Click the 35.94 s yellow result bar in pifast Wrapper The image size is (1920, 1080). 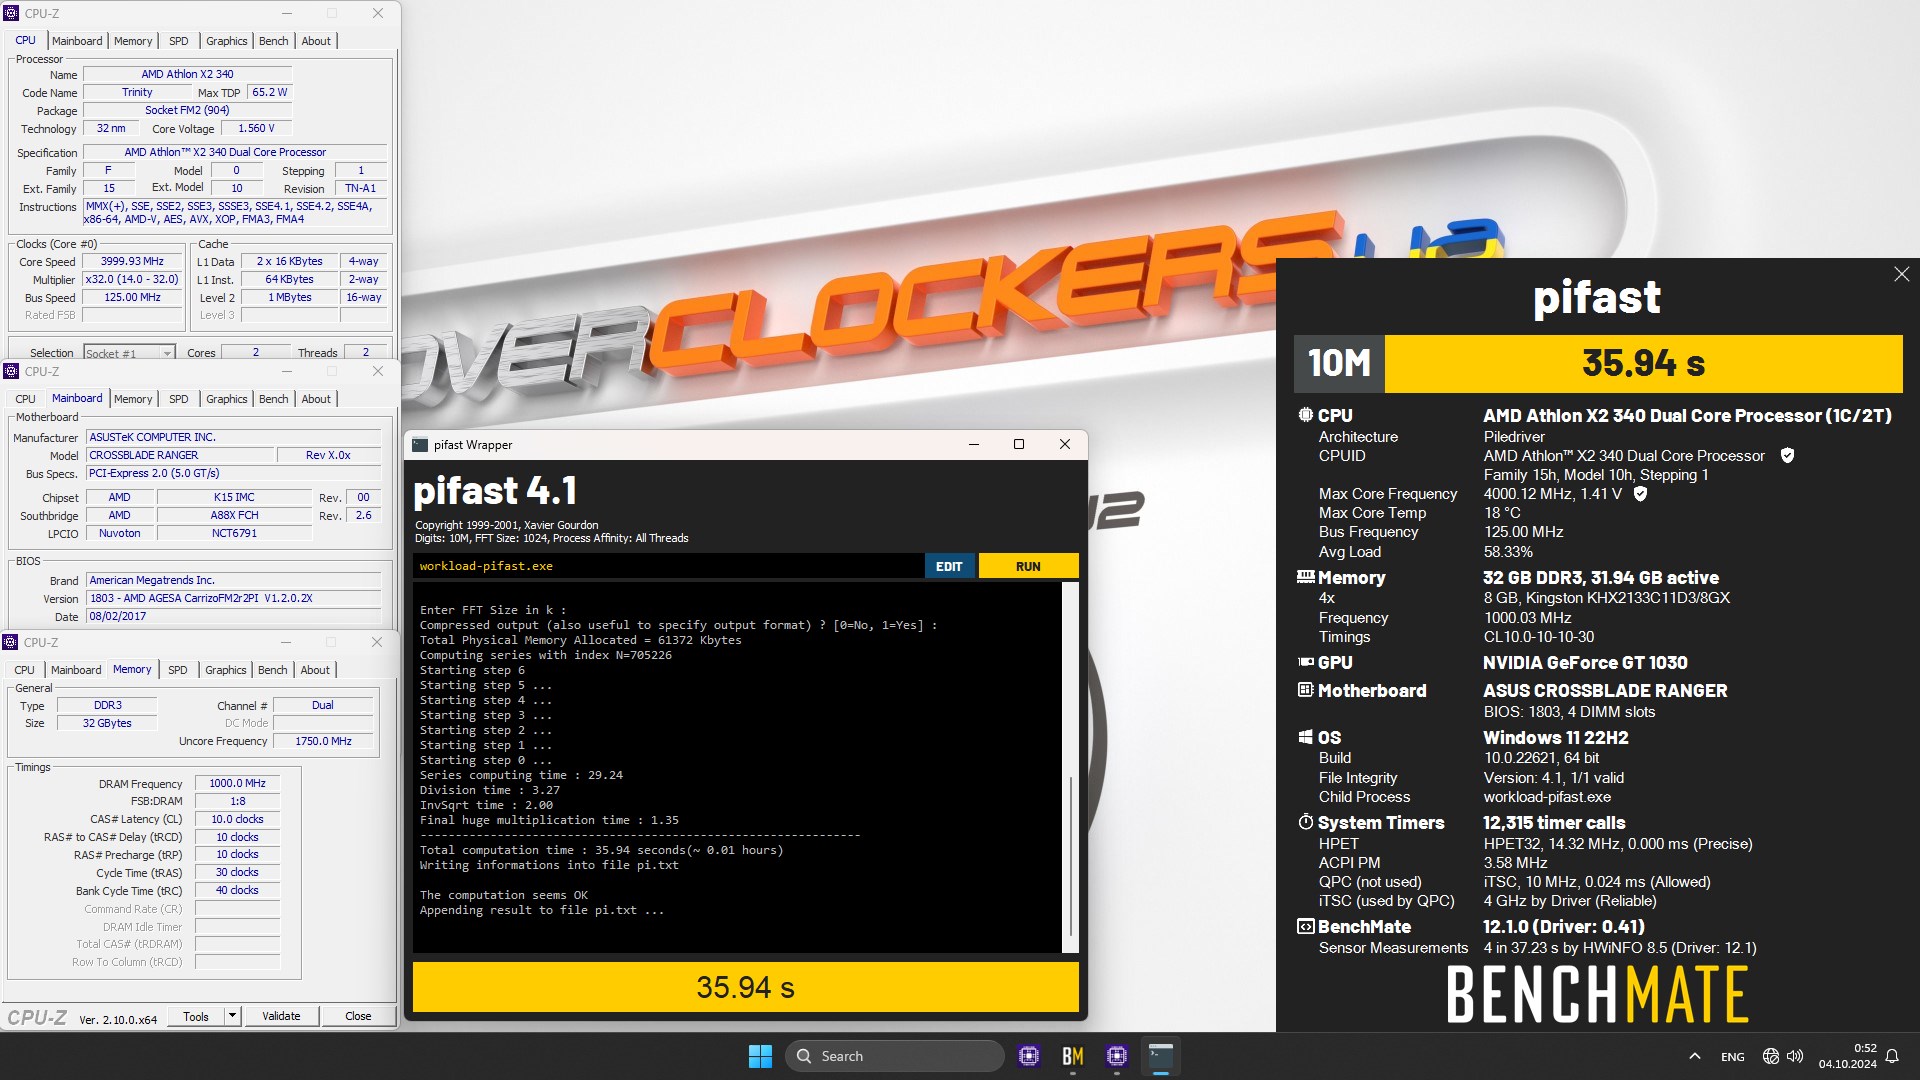pyautogui.click(x=746, y=988)
